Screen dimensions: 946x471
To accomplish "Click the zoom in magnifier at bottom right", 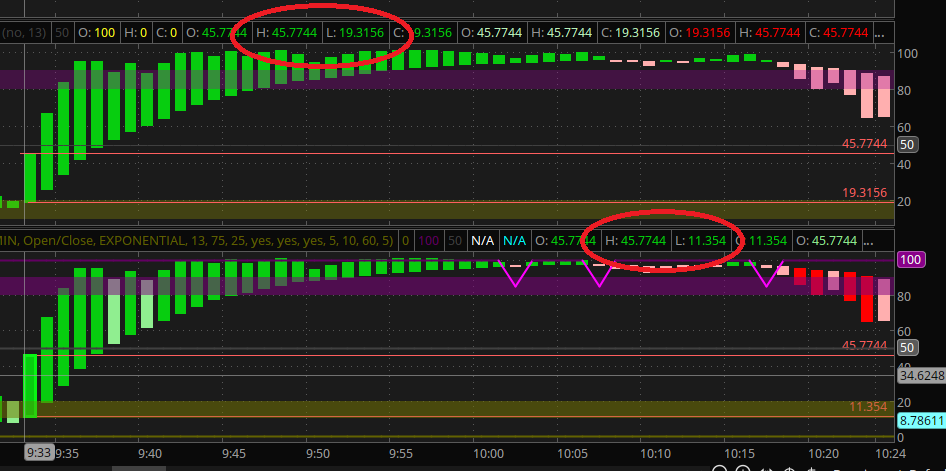I will pyautogui.click(x=743, y=467).
